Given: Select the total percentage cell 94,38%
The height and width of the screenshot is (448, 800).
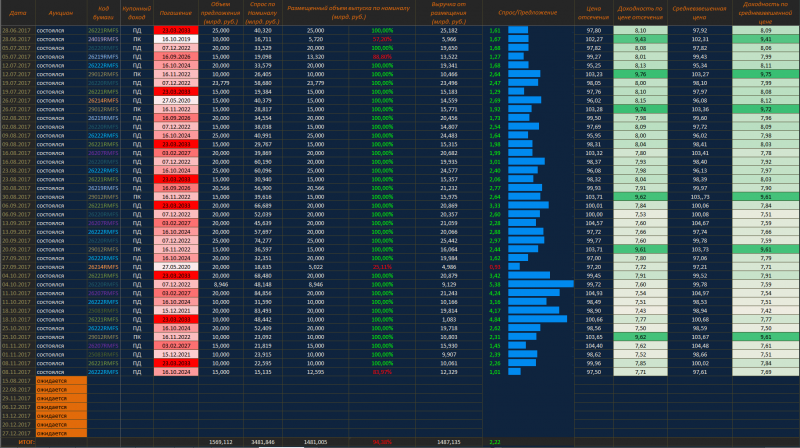Looking at the screenshot, I should (381, 441).
